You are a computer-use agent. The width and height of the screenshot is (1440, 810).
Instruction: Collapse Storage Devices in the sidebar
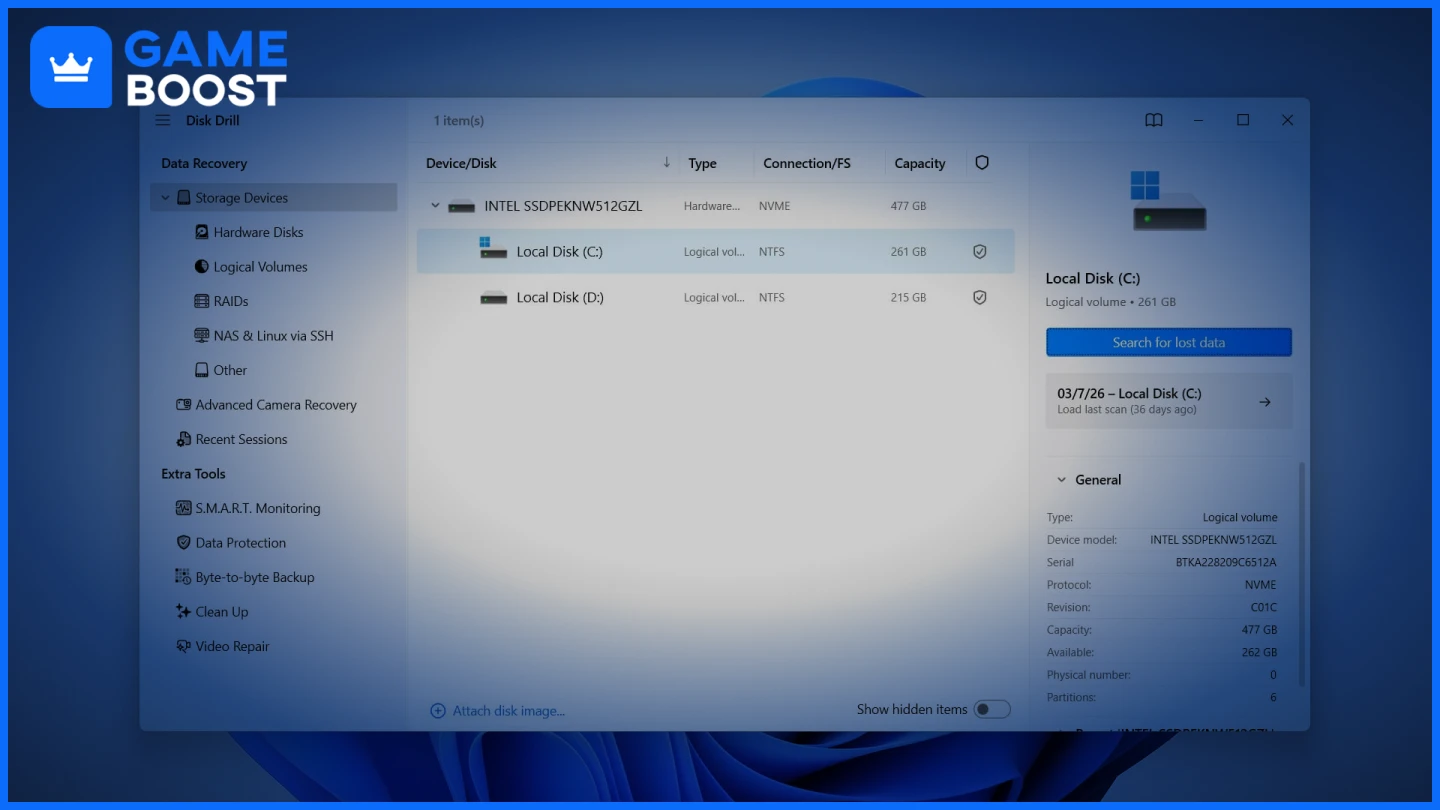166,197
